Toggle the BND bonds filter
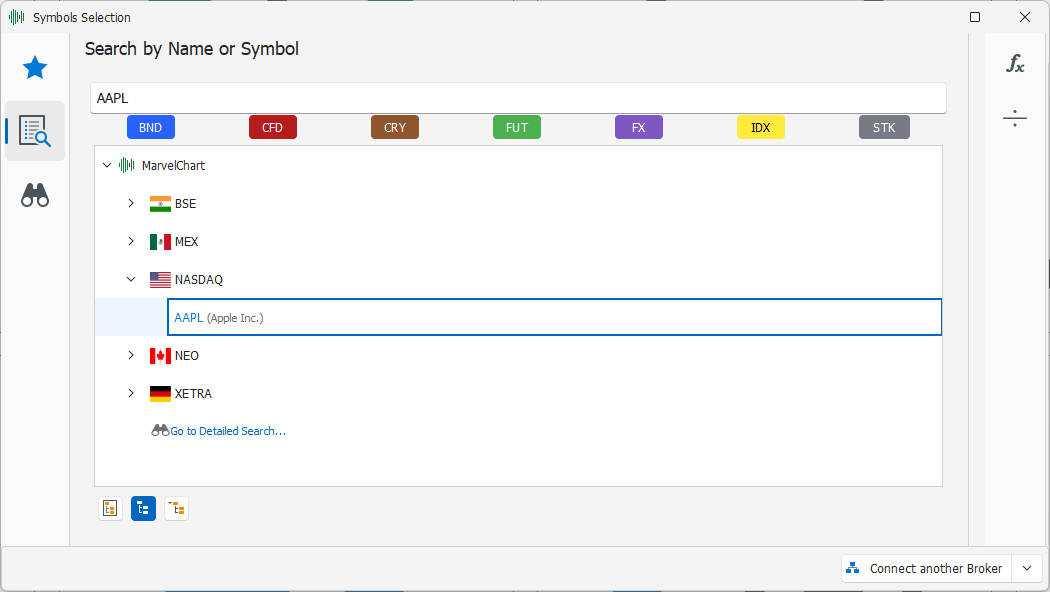The width and height of the screenshot is (1050, 592). coord(151,127)
